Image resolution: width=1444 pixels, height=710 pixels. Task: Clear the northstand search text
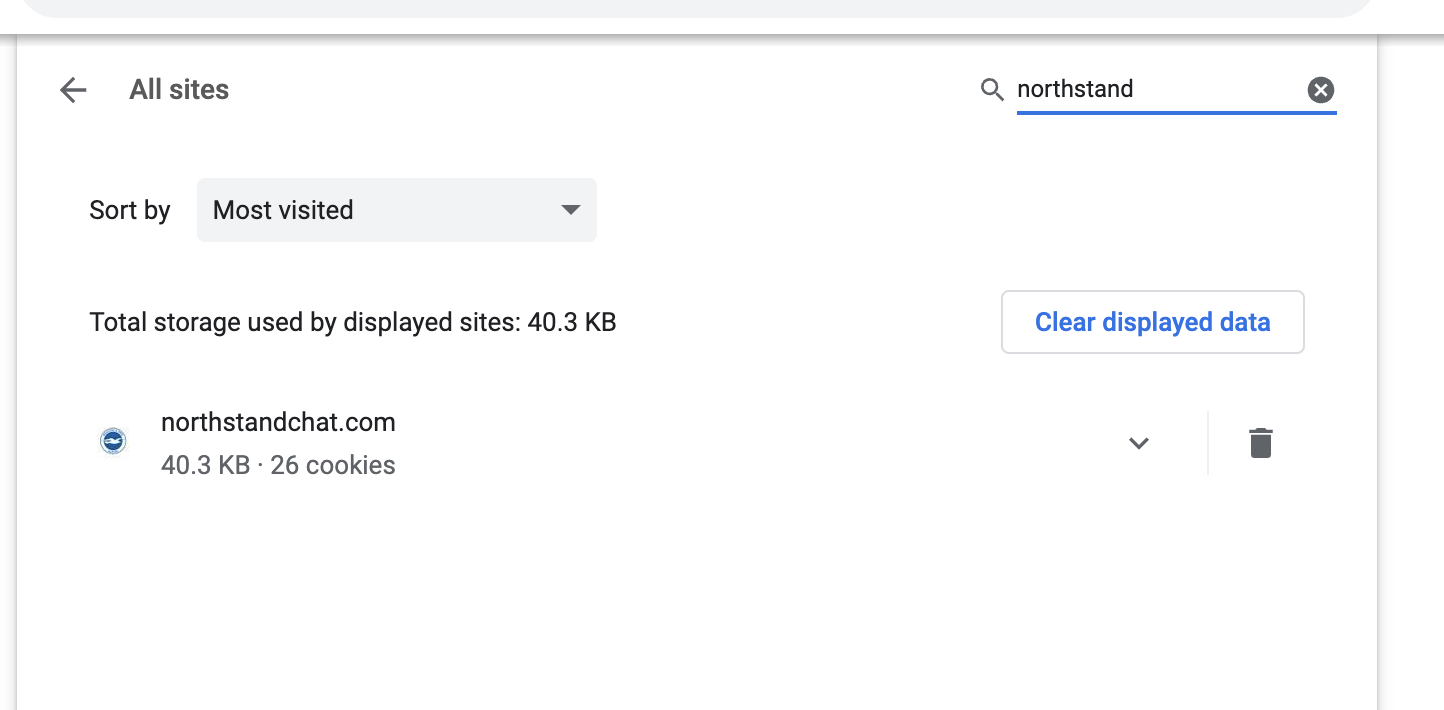click(1321, 90)
